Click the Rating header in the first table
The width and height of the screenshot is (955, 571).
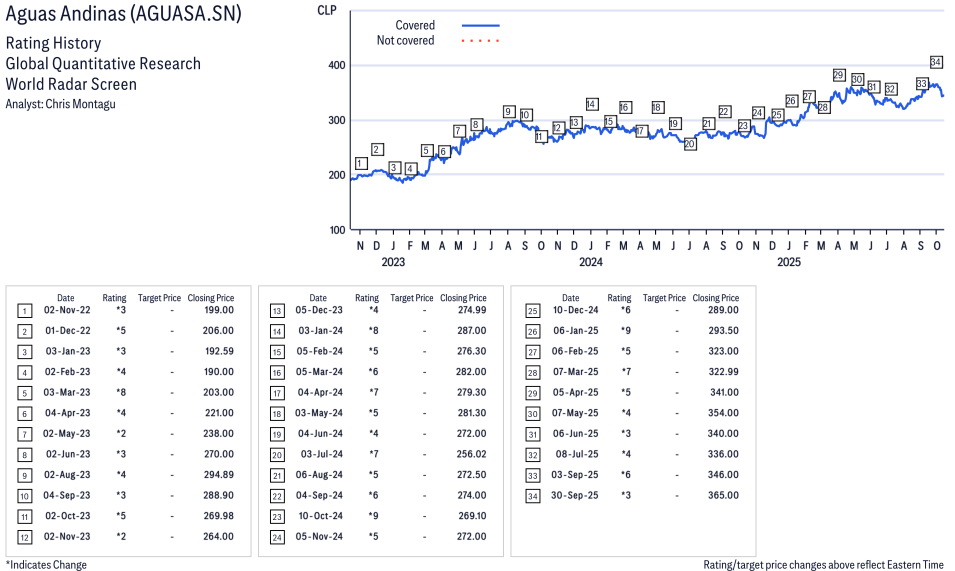point(114,298)
